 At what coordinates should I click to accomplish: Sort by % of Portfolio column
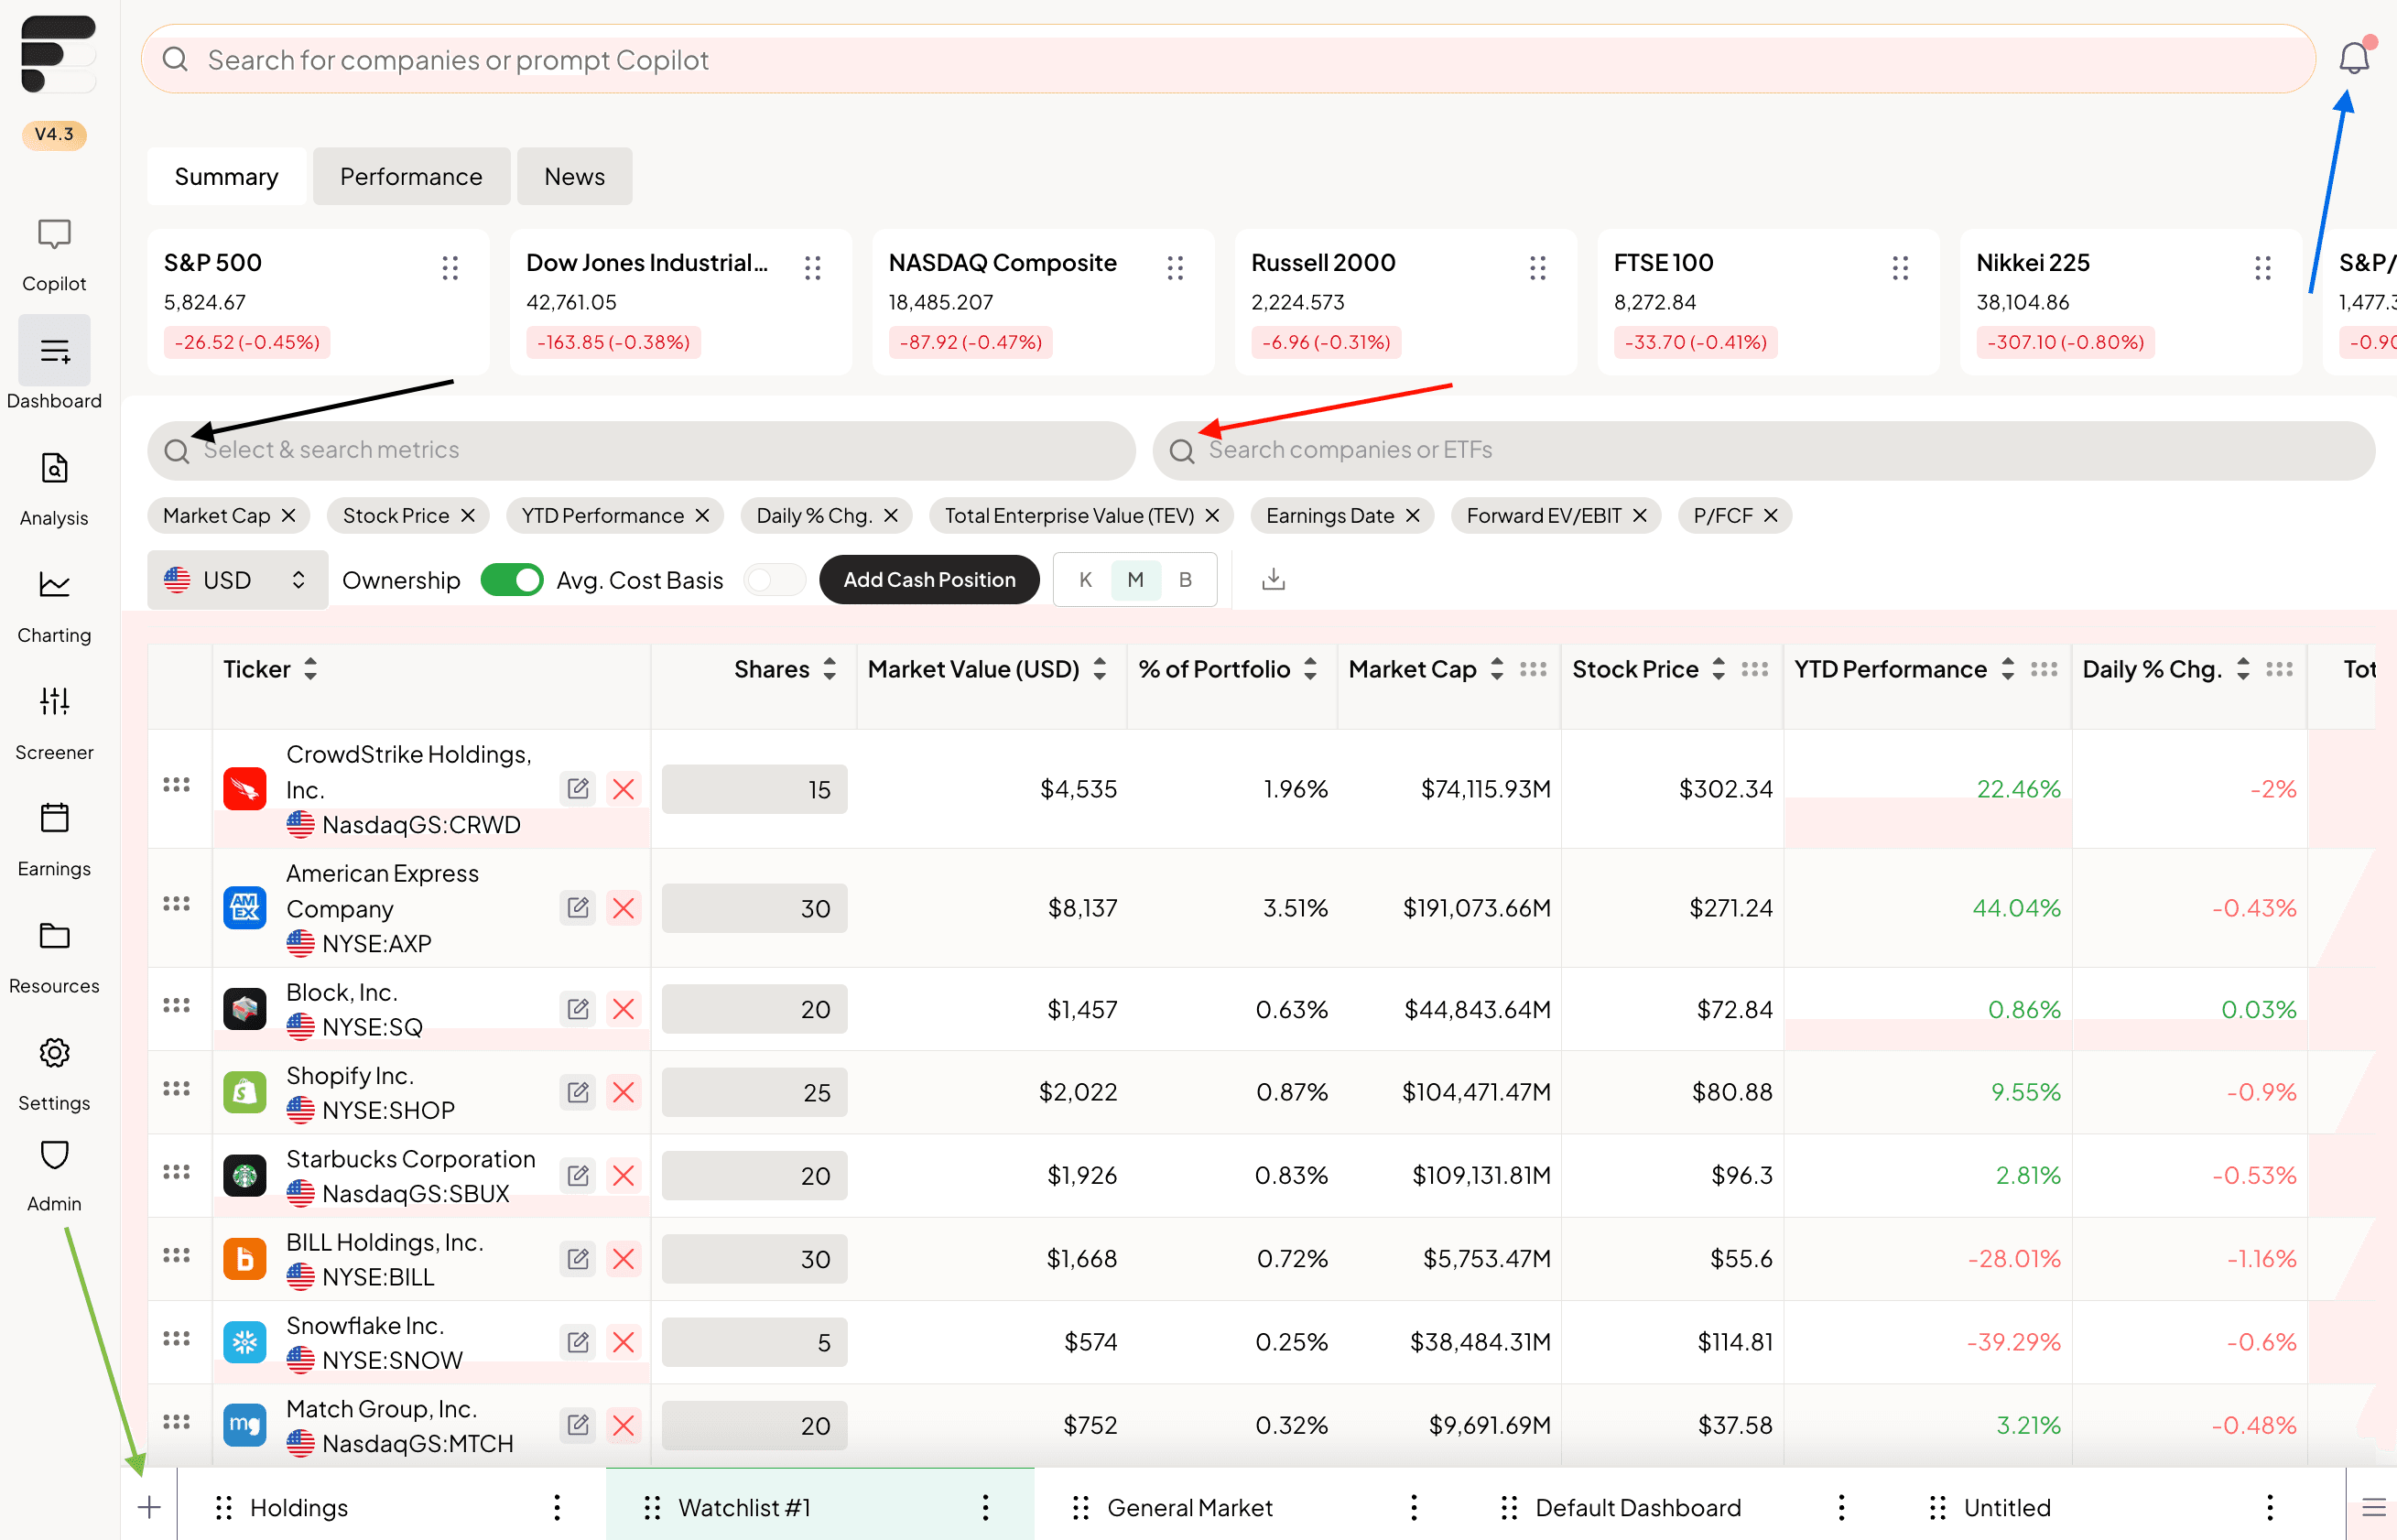pyautogui.click(x=1310, y=669)
